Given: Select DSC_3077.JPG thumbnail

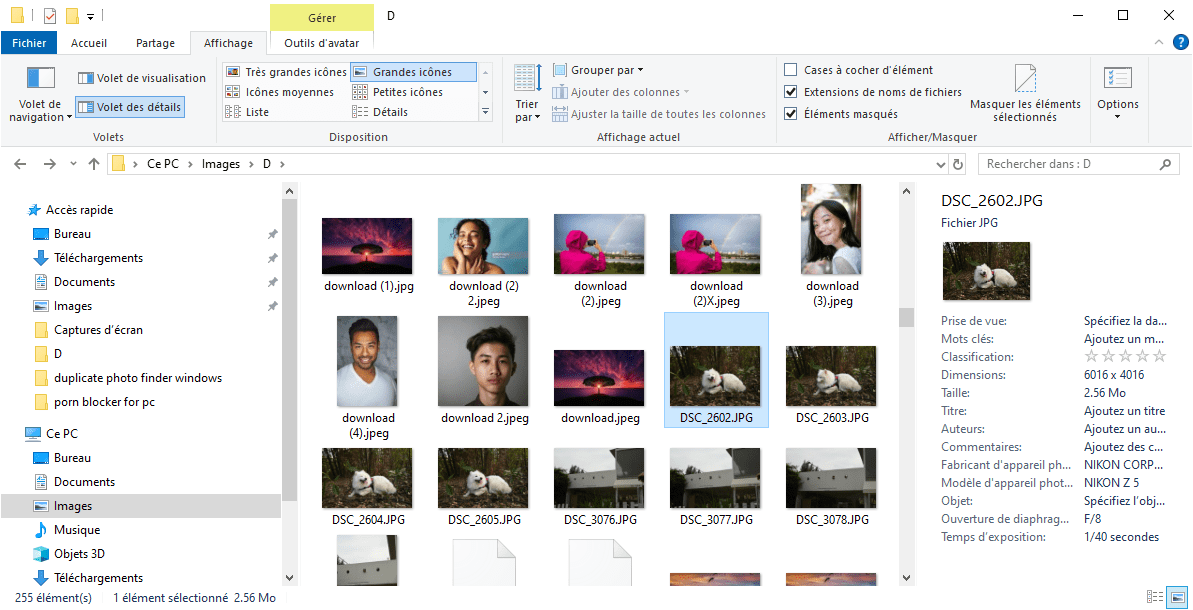Looking at the screenshot, I should pos(716,478).
